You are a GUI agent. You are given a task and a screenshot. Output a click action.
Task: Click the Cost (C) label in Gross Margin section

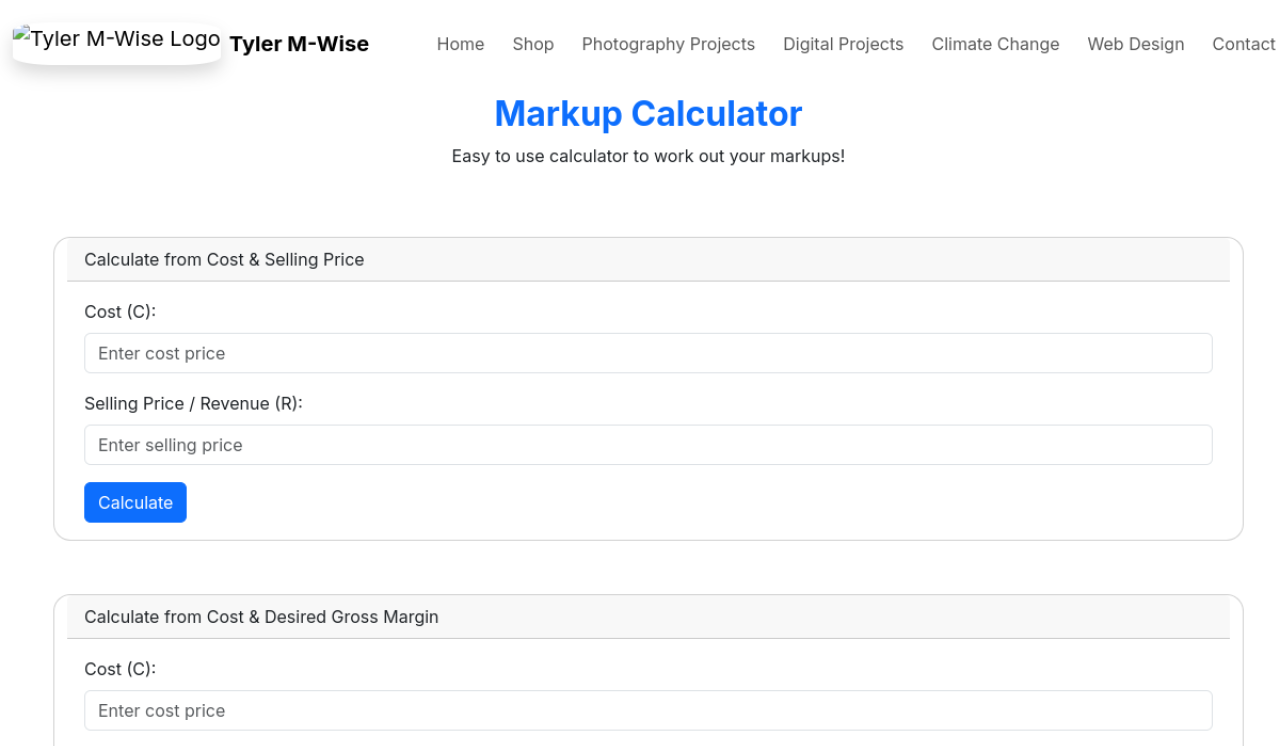[120, 669]
